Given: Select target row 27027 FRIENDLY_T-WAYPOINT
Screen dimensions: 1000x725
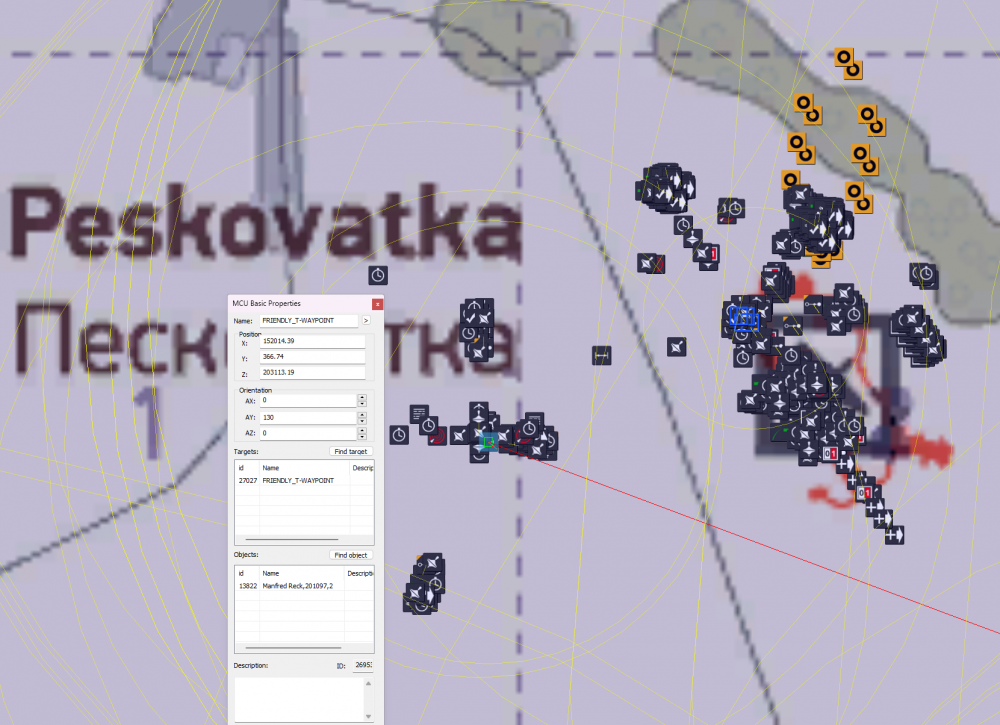Looking at the screenshot, I should [304, 481].
